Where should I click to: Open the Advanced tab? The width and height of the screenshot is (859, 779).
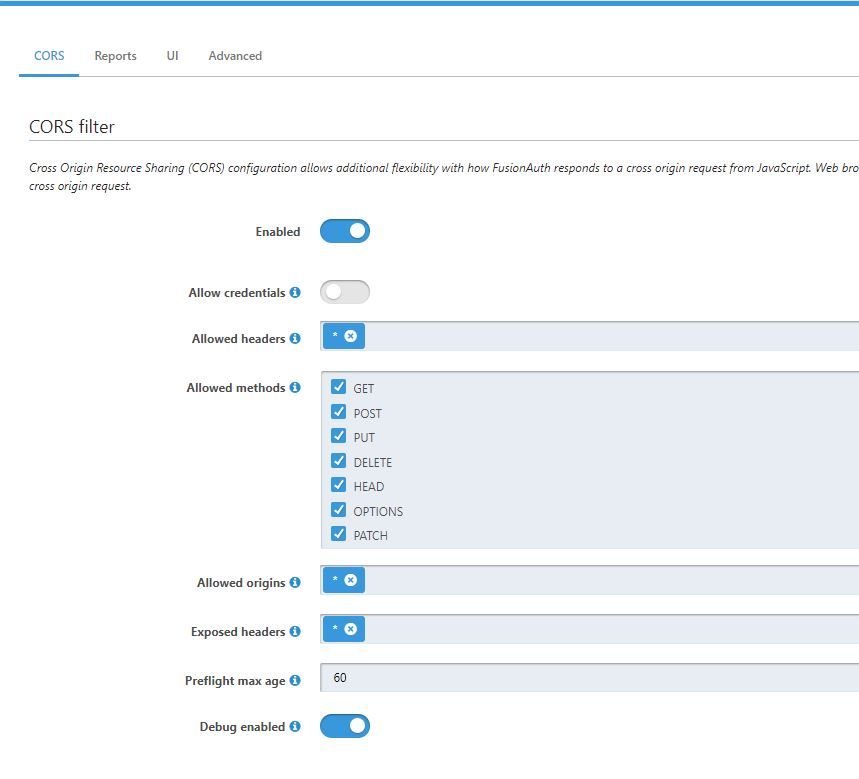235,56
